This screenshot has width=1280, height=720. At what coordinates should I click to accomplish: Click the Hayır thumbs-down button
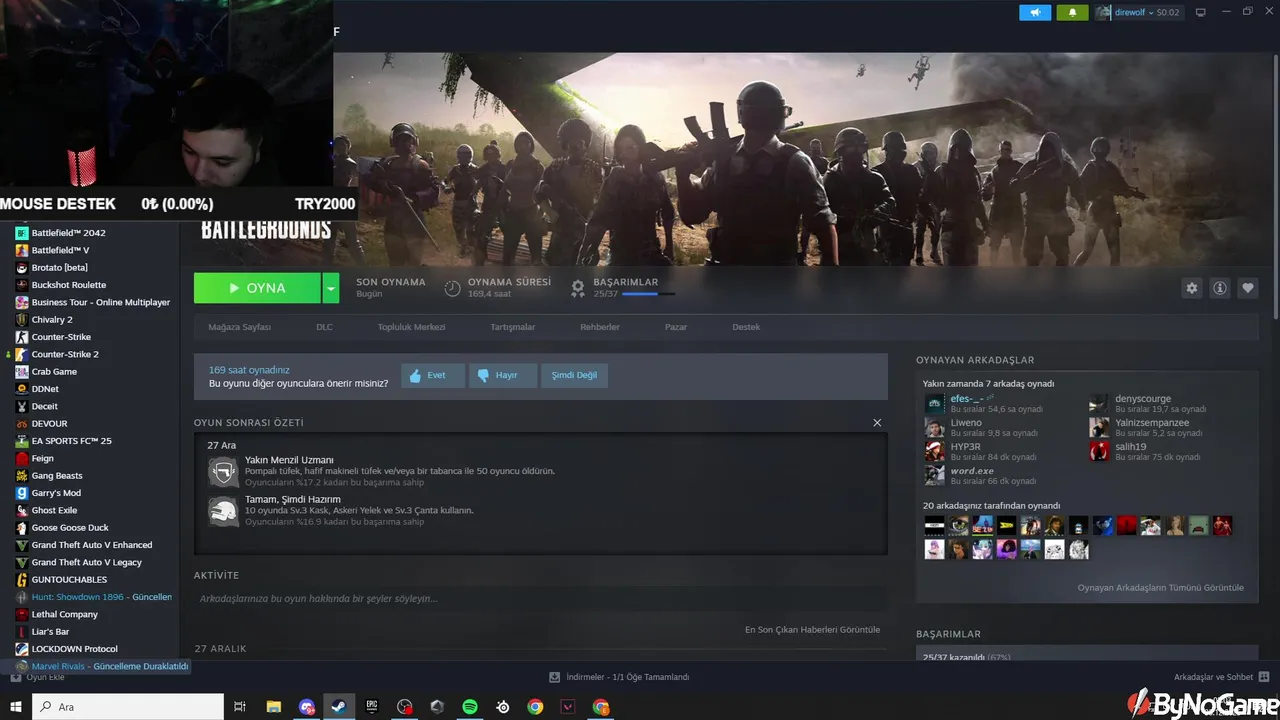pyautogui.click(x=503, y=375)
